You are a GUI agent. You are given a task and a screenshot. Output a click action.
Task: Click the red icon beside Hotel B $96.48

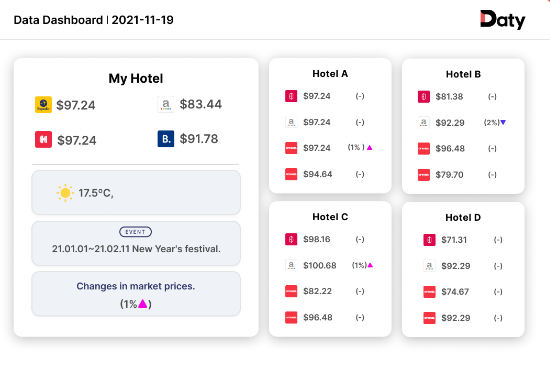click(x=424, y=148)
